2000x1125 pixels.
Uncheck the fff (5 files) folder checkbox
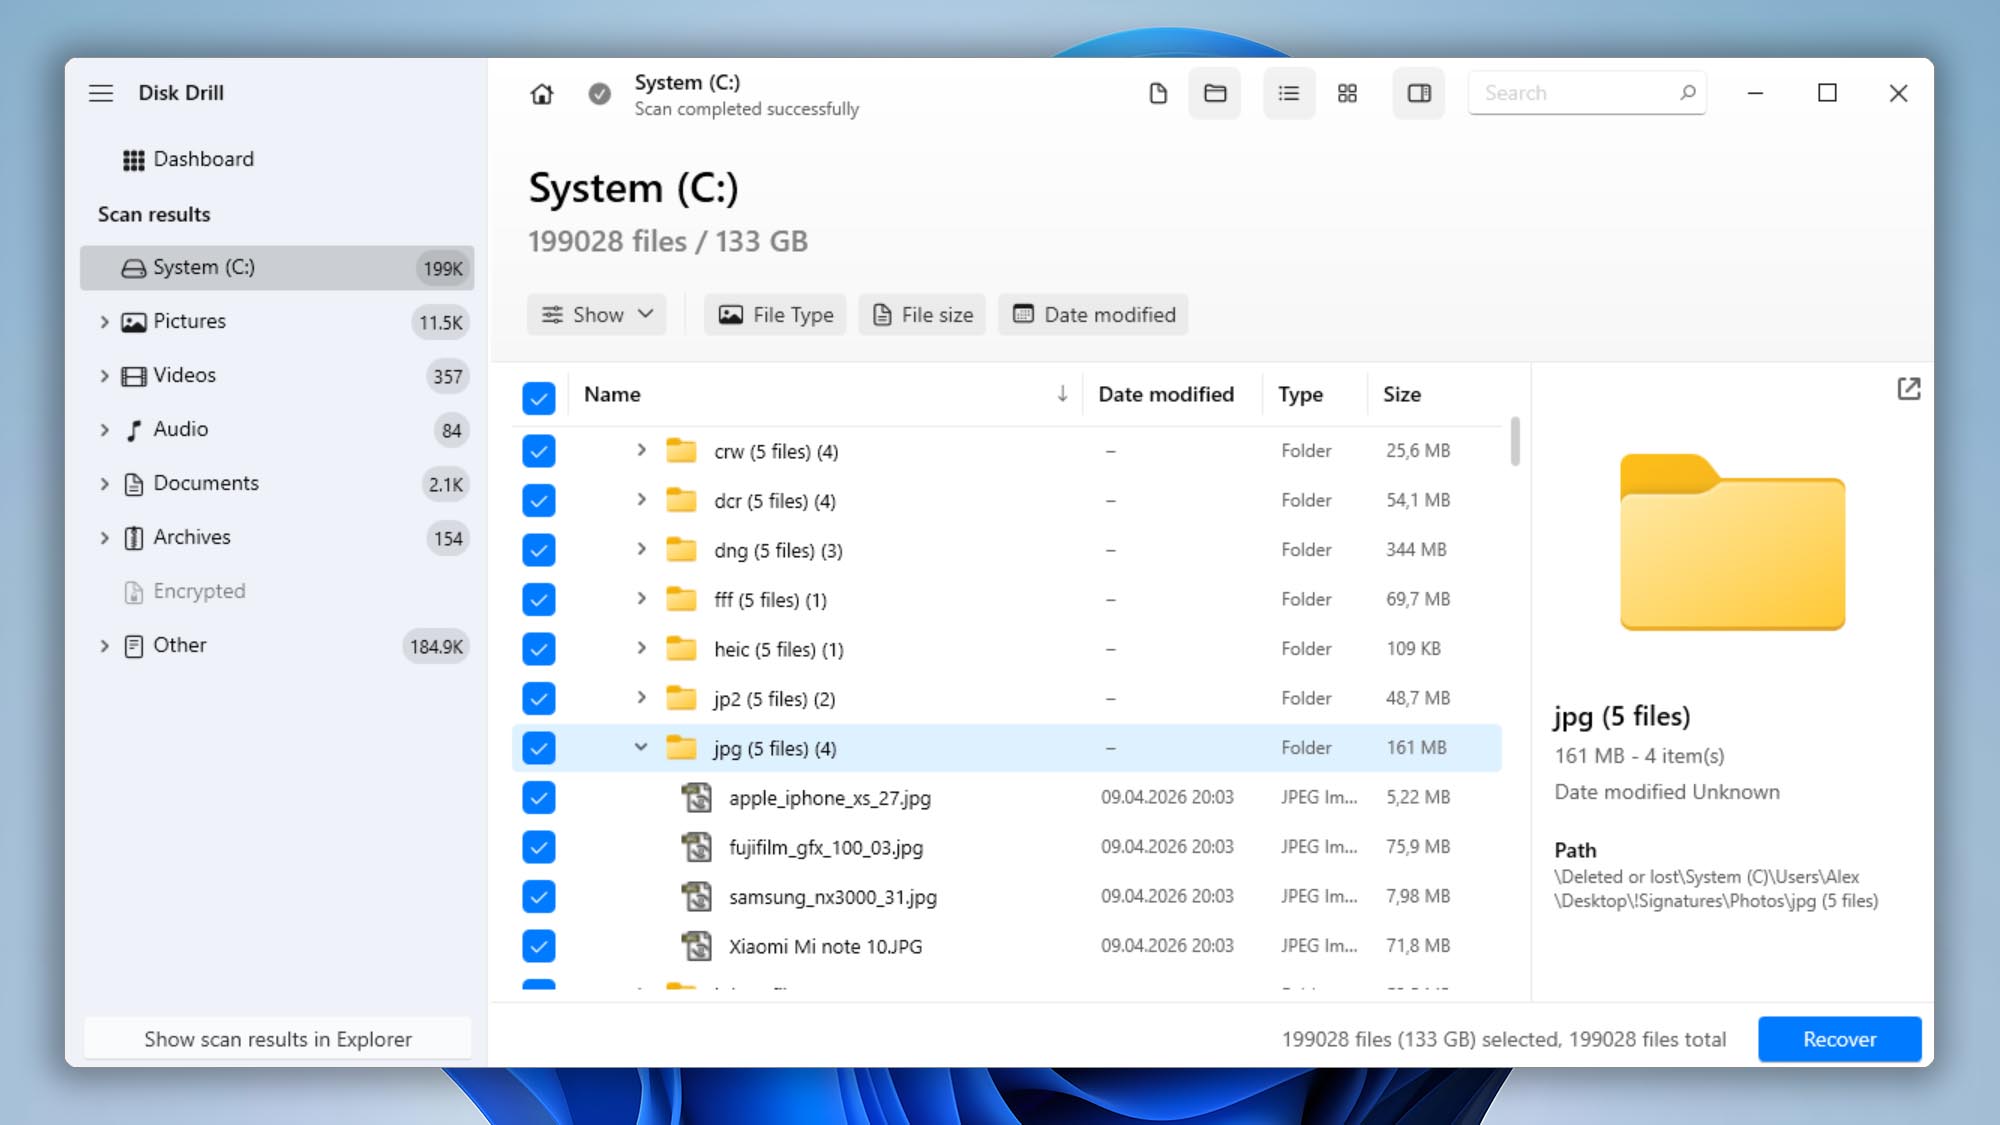pyautogui.click(x=538, y=599)
